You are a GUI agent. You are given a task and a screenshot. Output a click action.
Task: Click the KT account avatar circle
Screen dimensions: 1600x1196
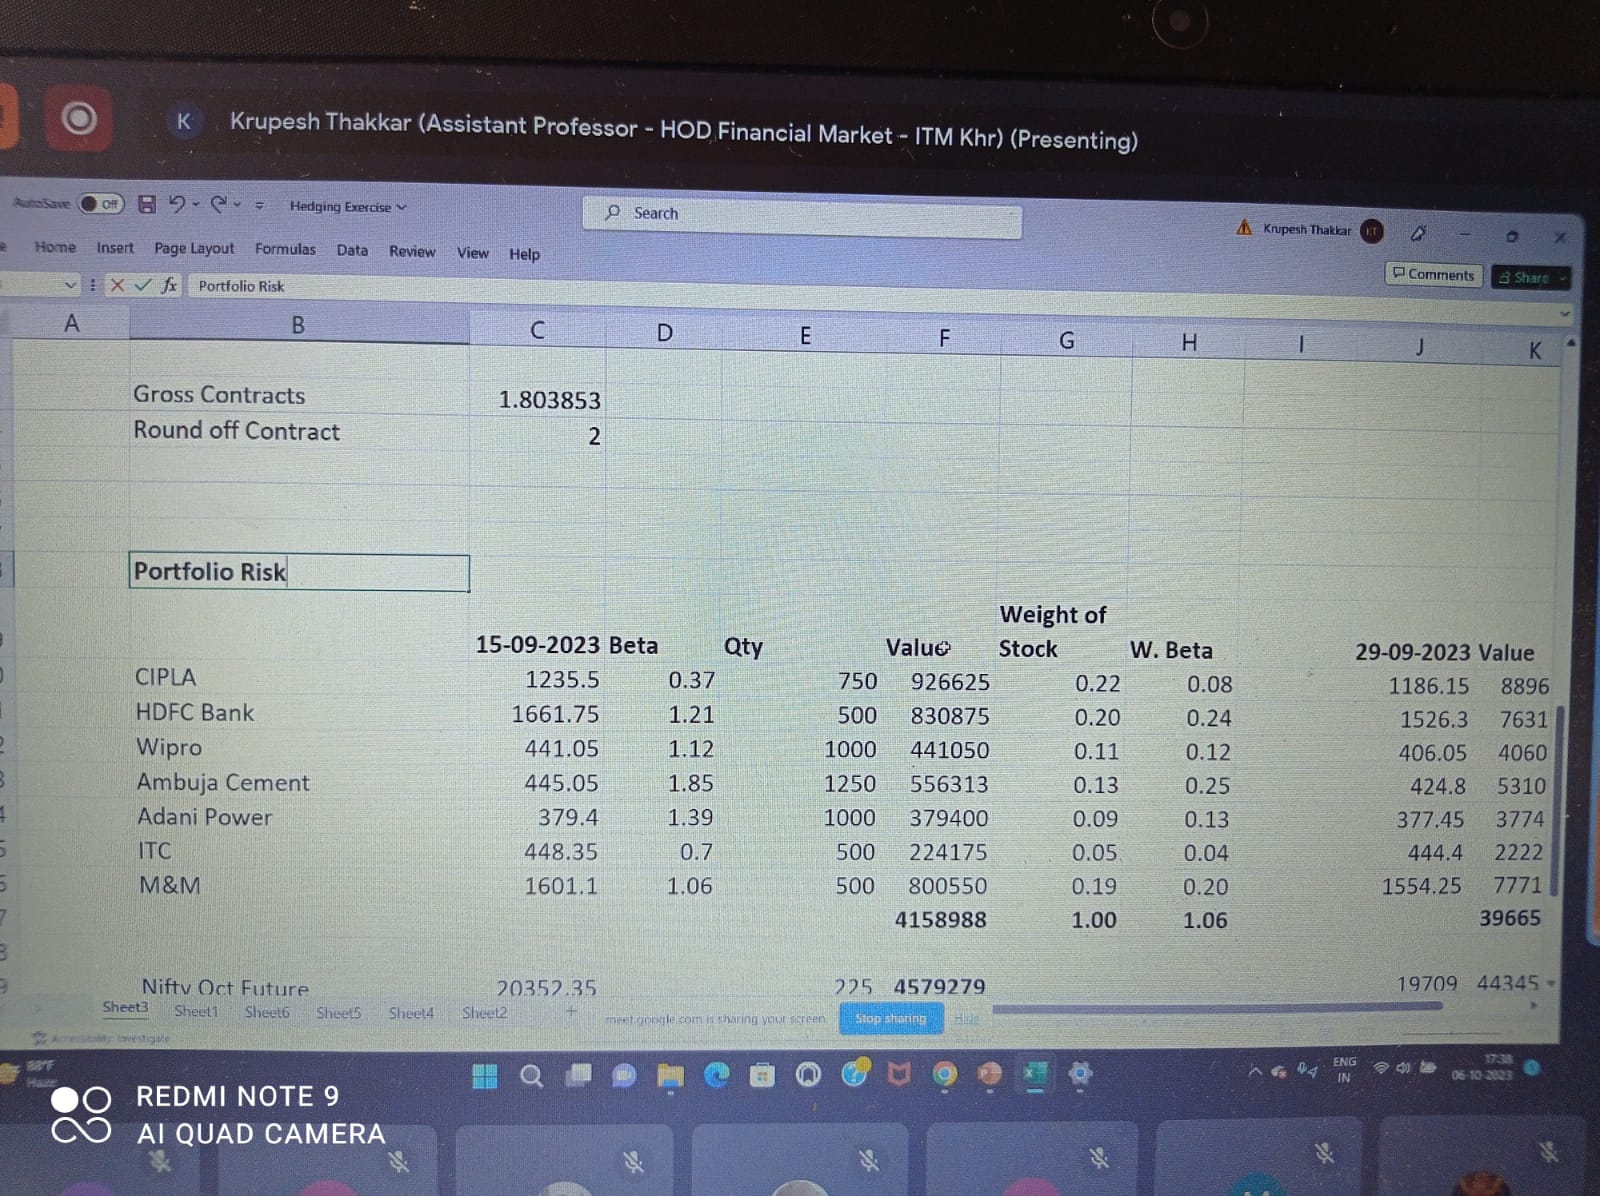(1372, 231)
